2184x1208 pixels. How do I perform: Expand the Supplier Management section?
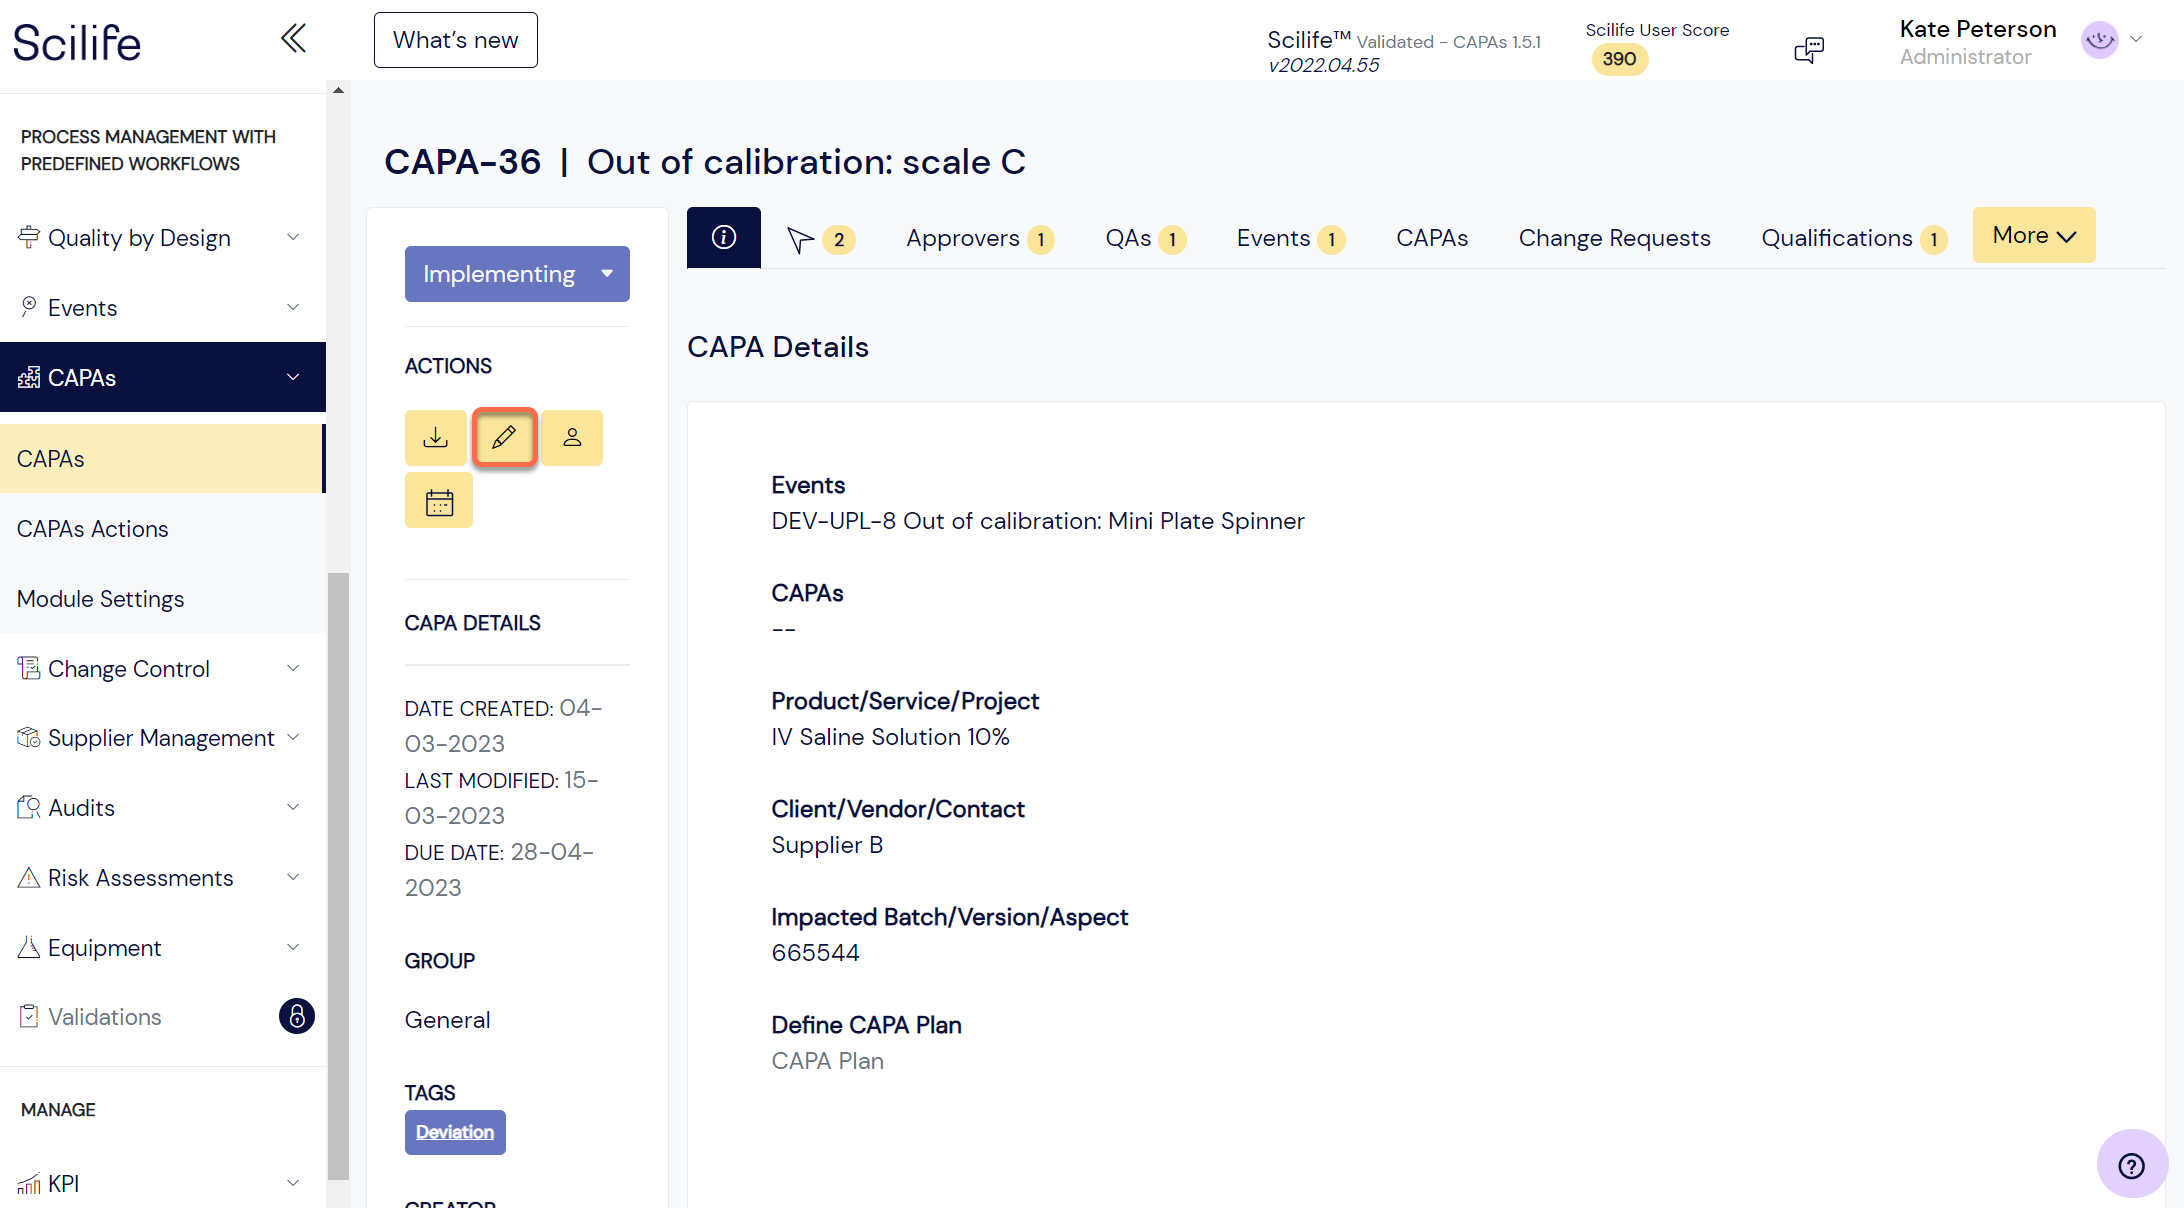click(x=292, y=737)
